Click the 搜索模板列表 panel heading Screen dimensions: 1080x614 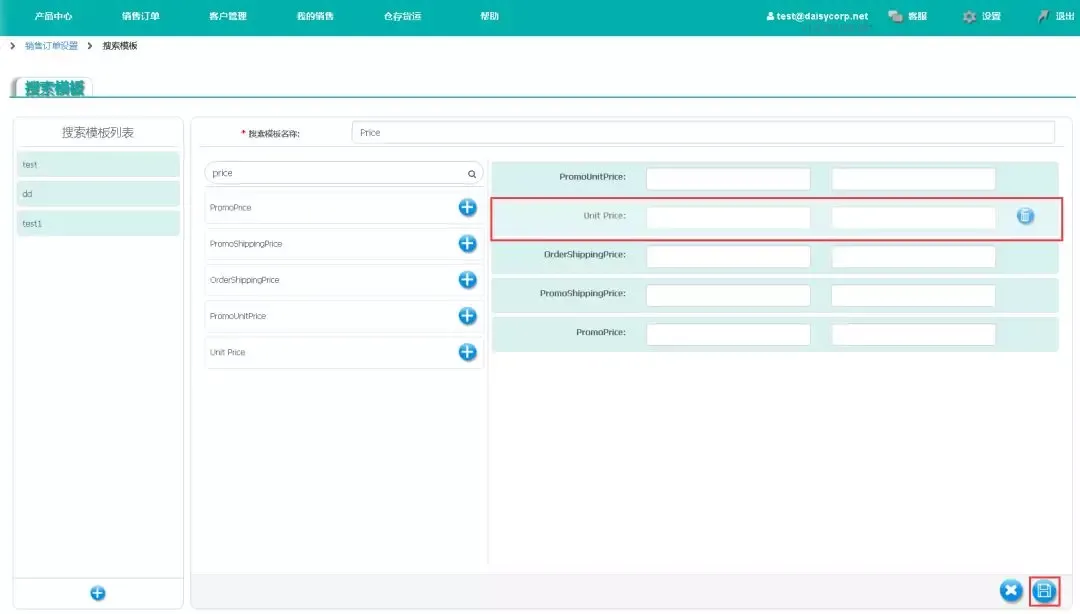coord(98,132)
